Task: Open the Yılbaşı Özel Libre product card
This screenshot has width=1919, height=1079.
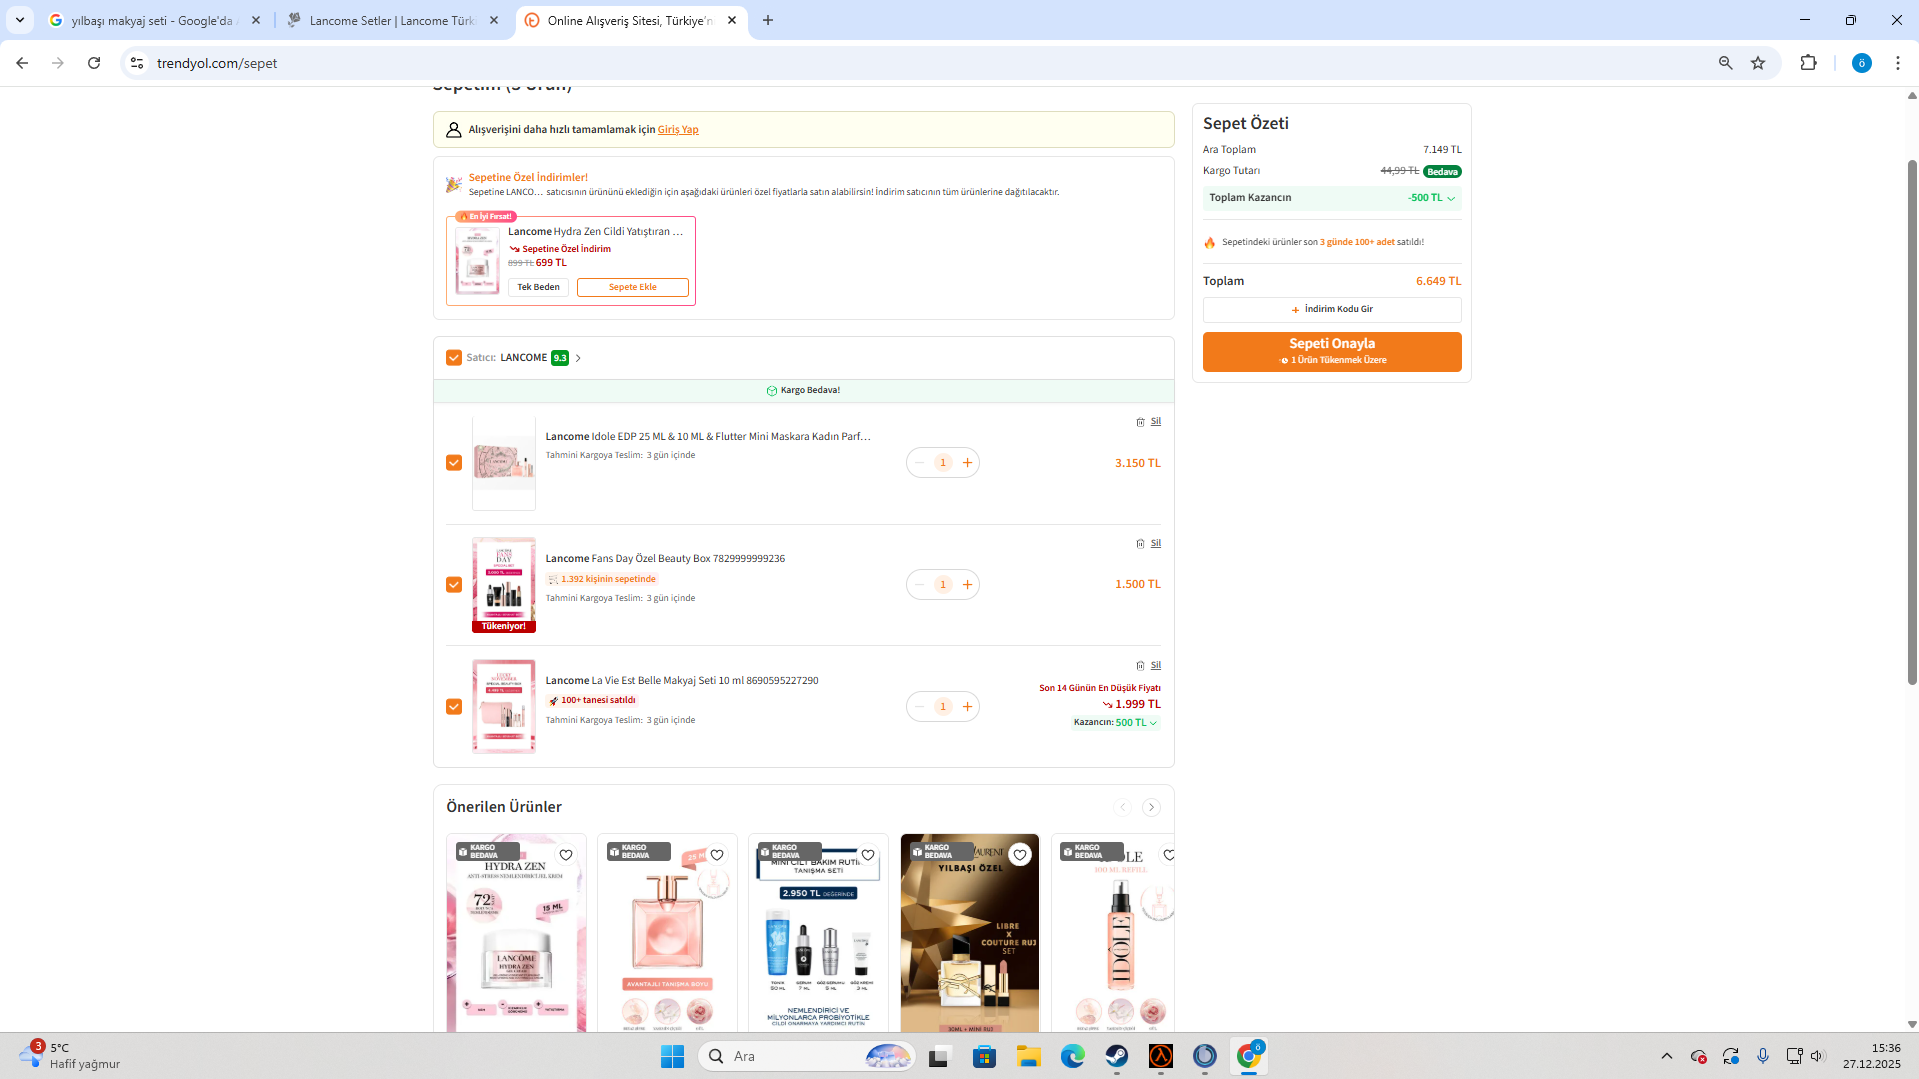Action: (x=970, y=934)
